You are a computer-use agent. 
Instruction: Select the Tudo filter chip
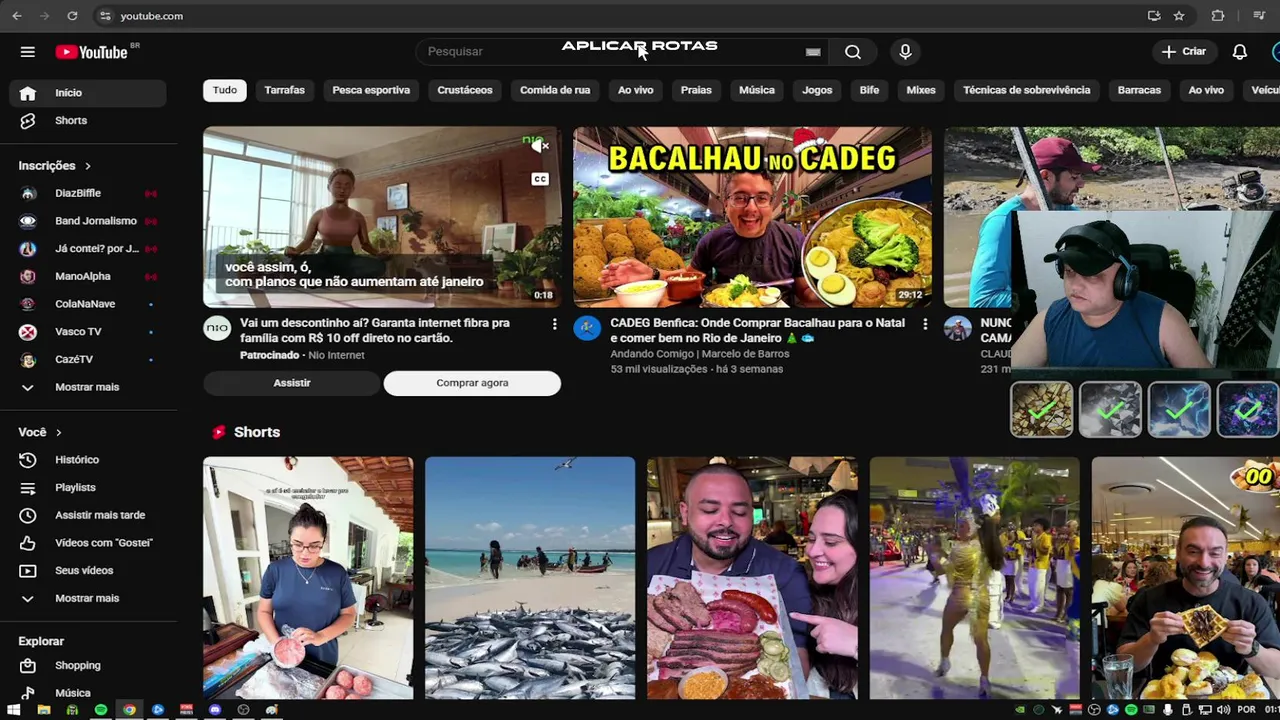click(225, 90)
